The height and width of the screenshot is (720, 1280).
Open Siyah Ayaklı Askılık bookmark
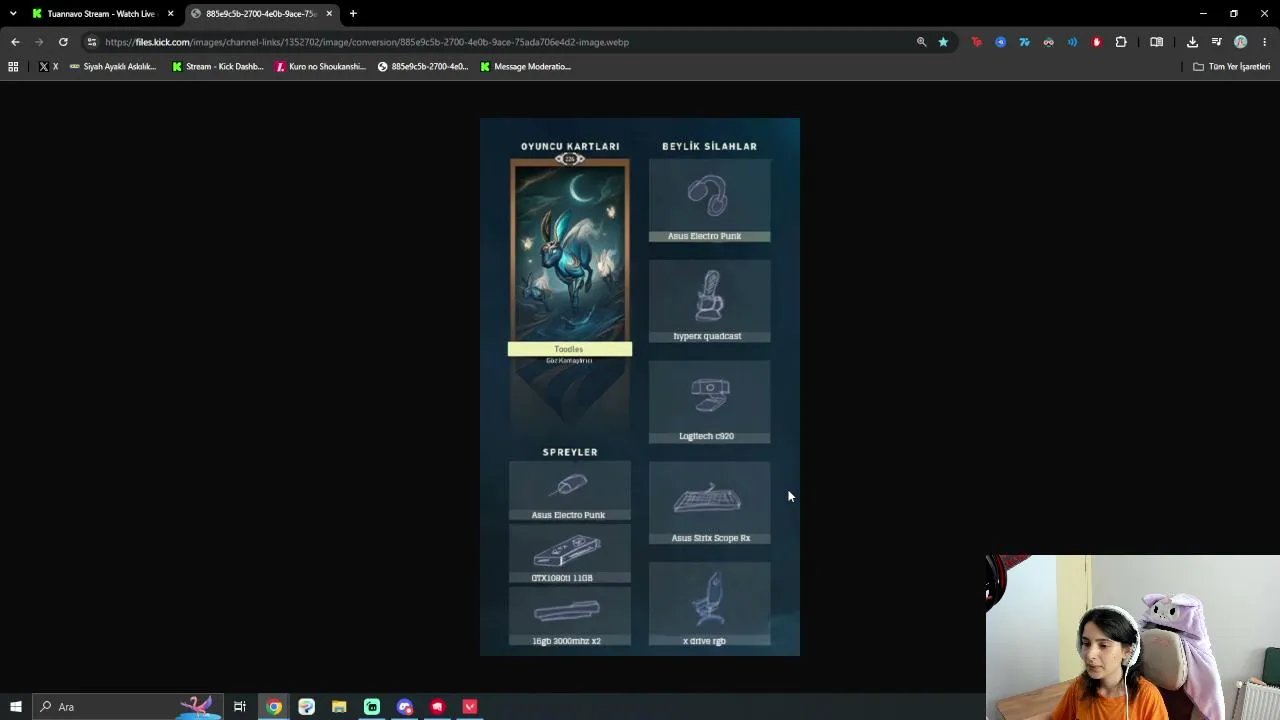pos(113,67)
